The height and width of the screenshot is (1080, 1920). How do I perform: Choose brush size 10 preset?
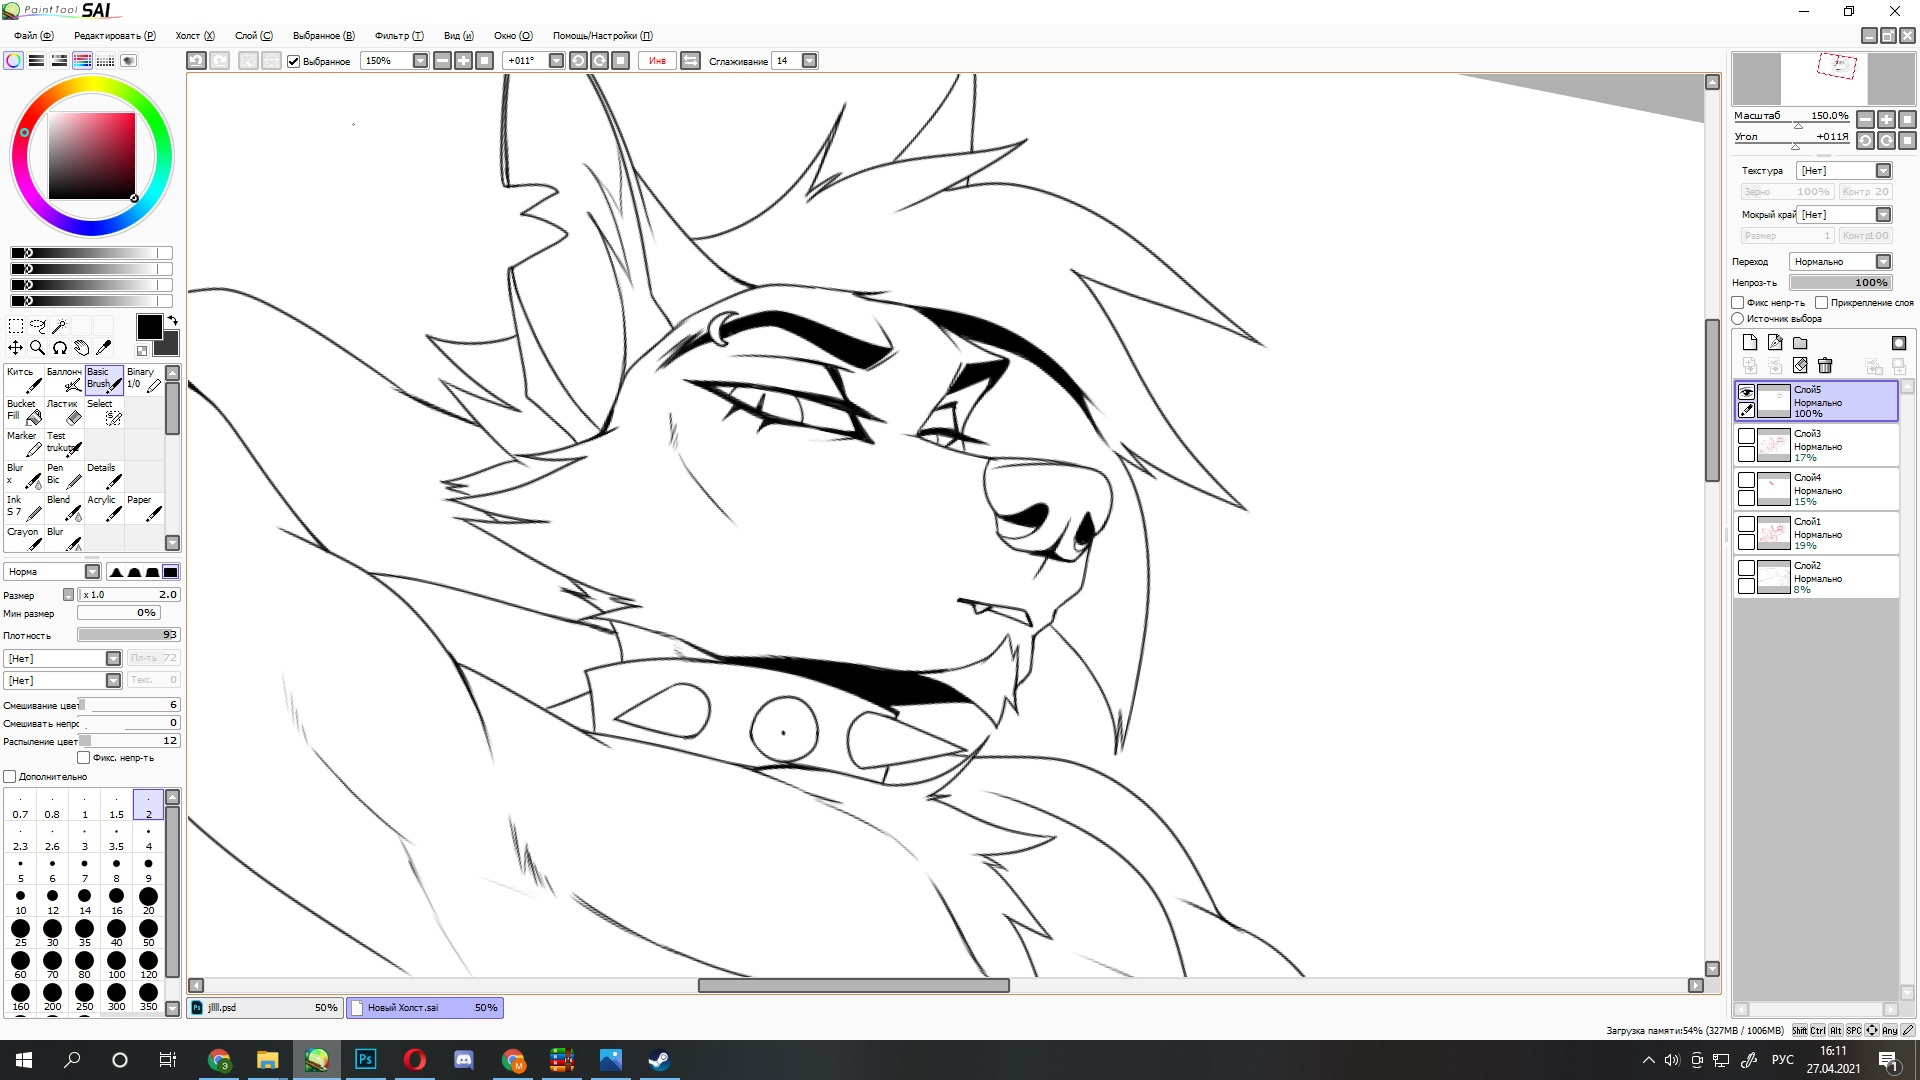point(20,901)
